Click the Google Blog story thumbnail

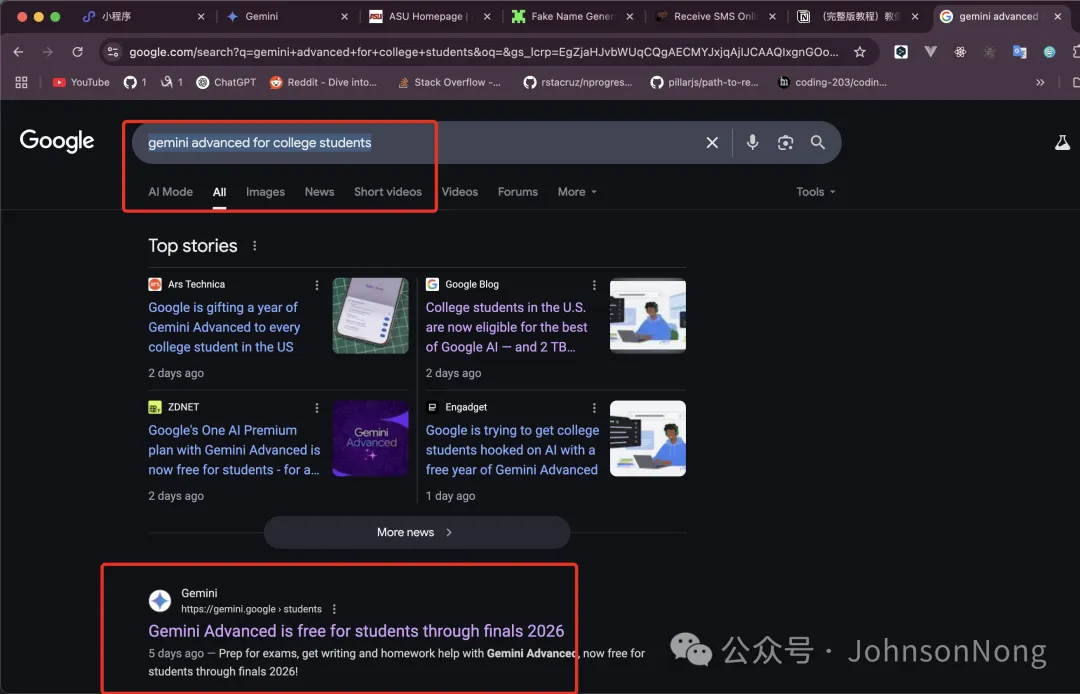pyautogui.click(x=648, y=316)
